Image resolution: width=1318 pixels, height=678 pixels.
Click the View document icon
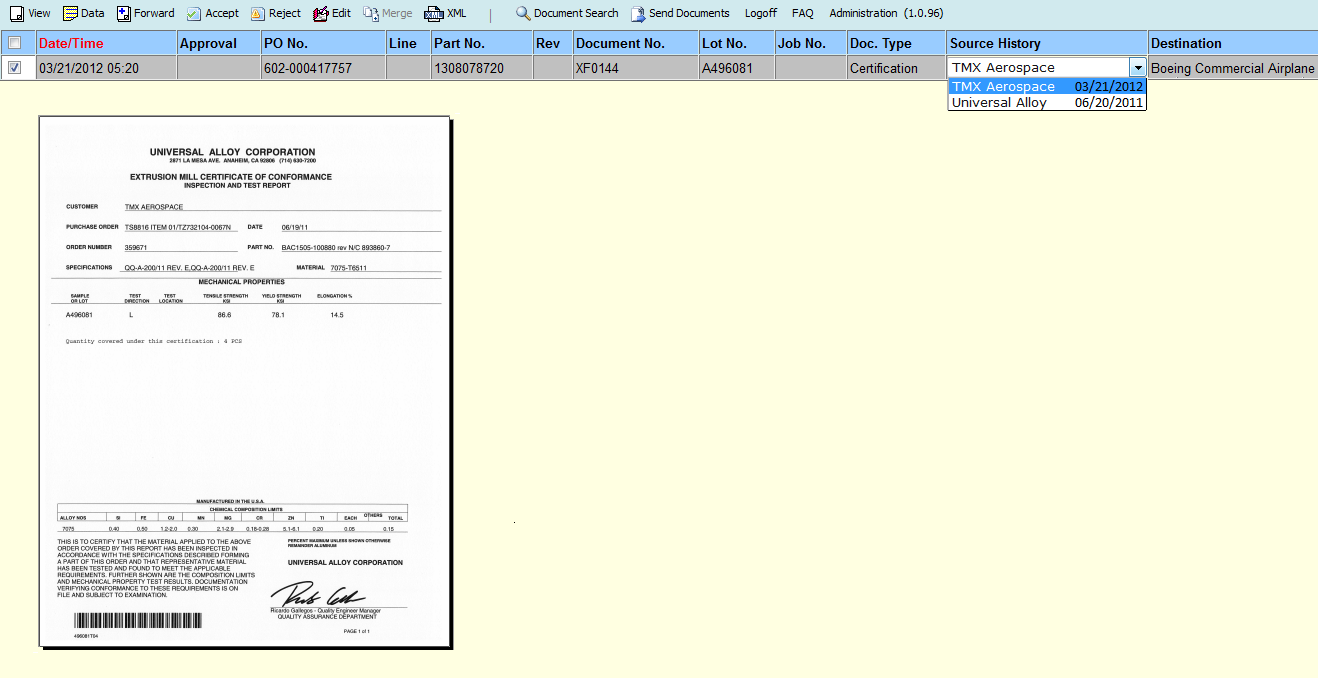(x=16, y=14)
